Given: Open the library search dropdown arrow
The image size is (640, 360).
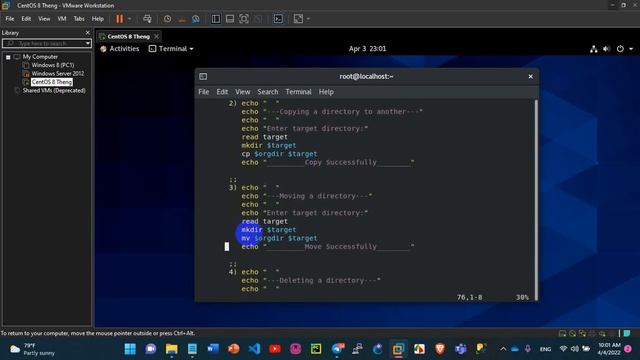Looking at the screenshot, I should (x=88, y=43).
